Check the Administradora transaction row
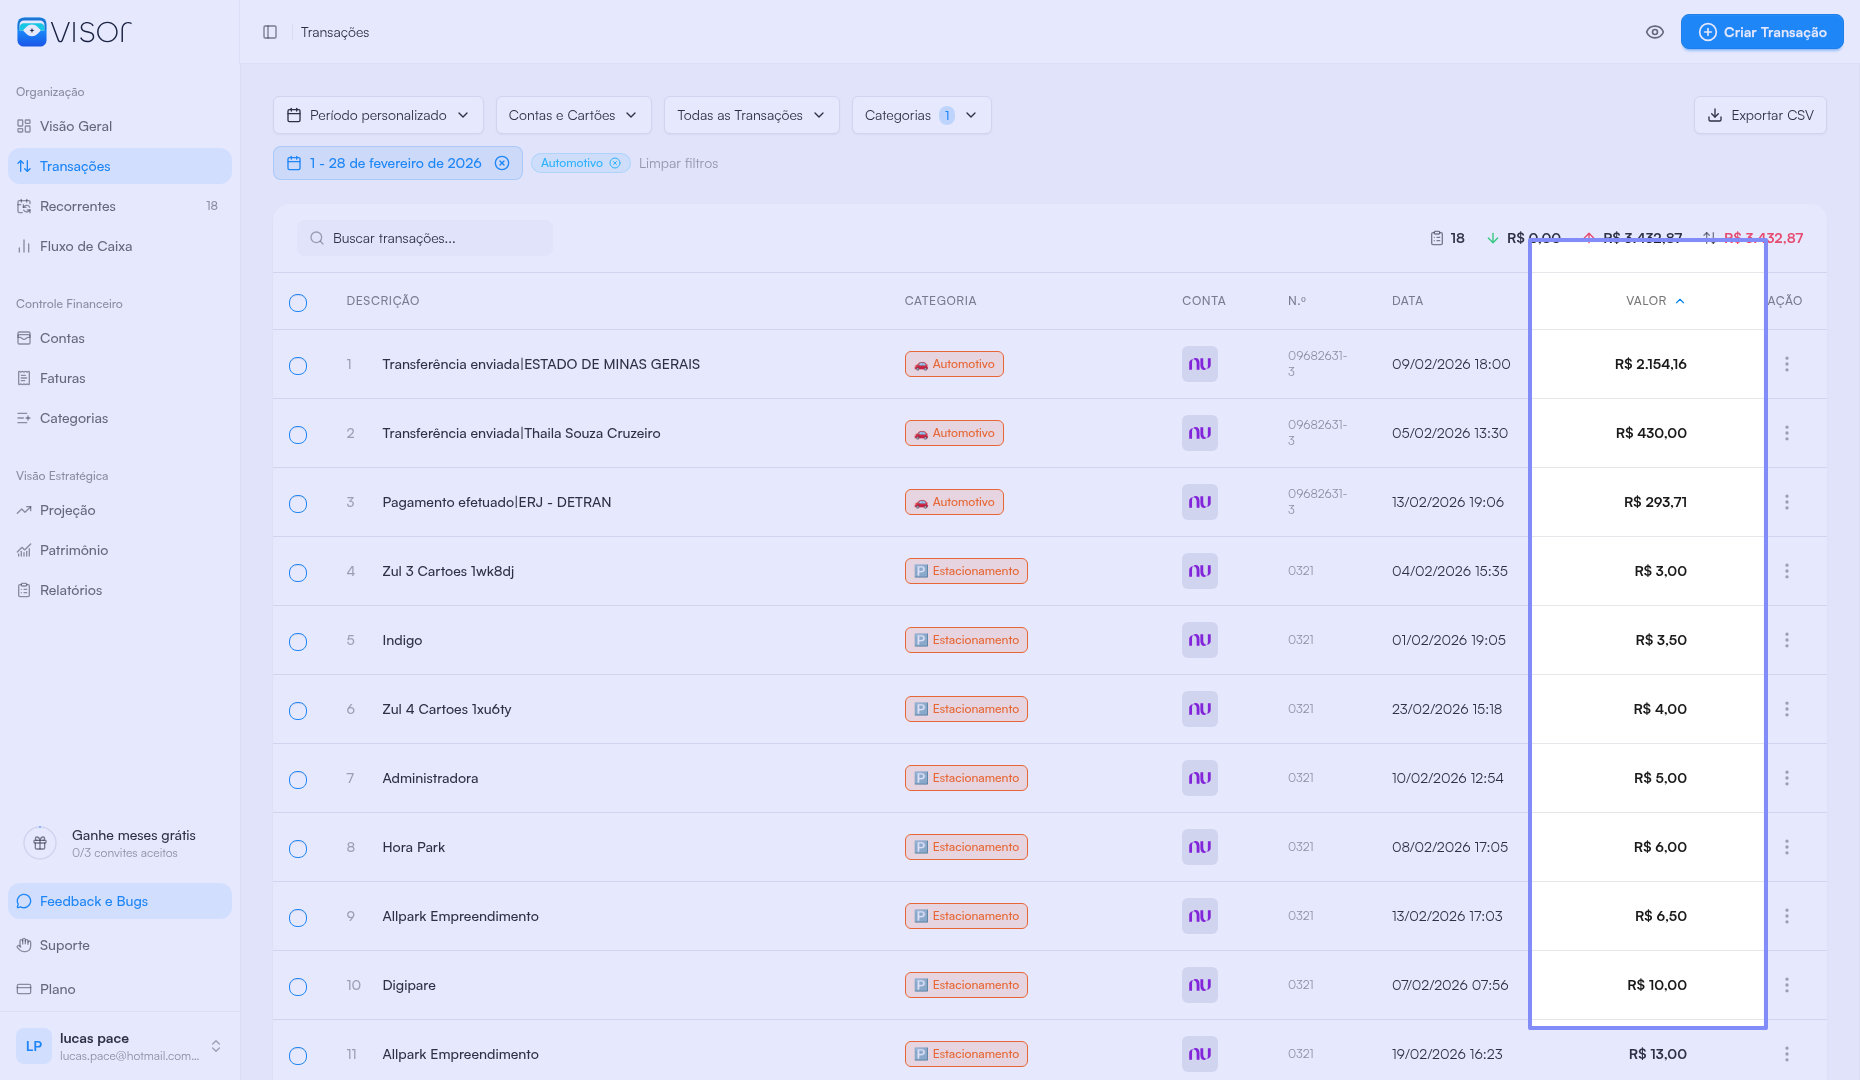Viewport: 1860px width, 1080px height. [x=298, y=780]
